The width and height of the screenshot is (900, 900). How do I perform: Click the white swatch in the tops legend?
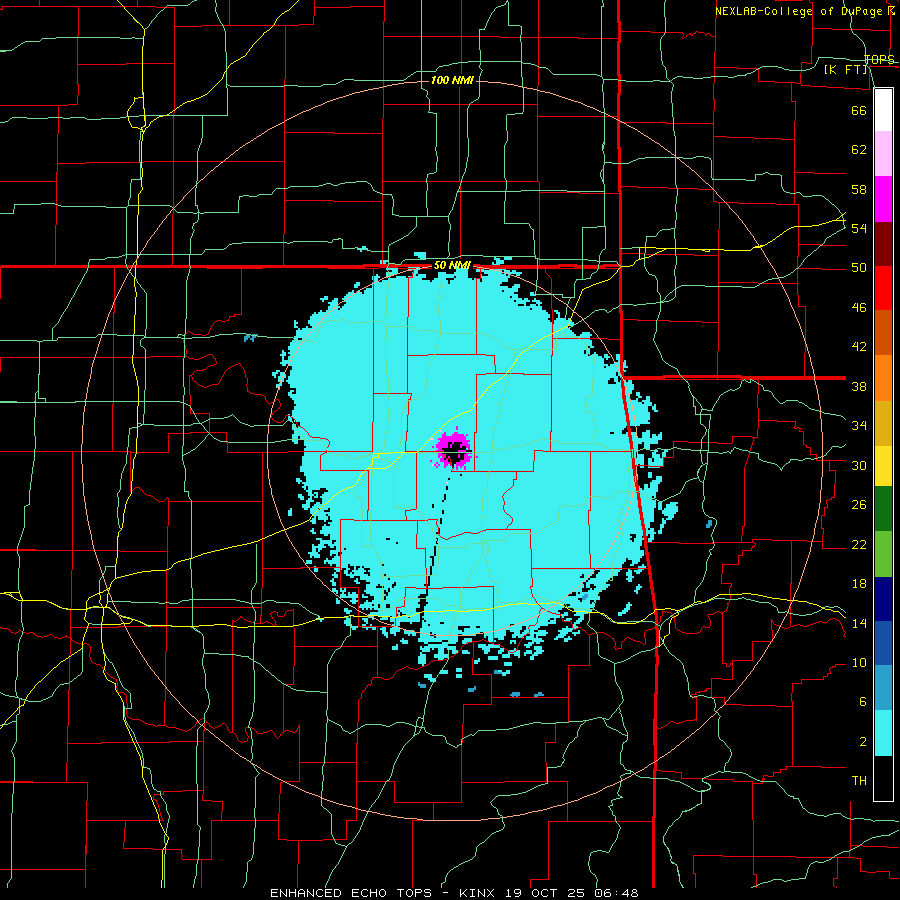pos(883,110)
